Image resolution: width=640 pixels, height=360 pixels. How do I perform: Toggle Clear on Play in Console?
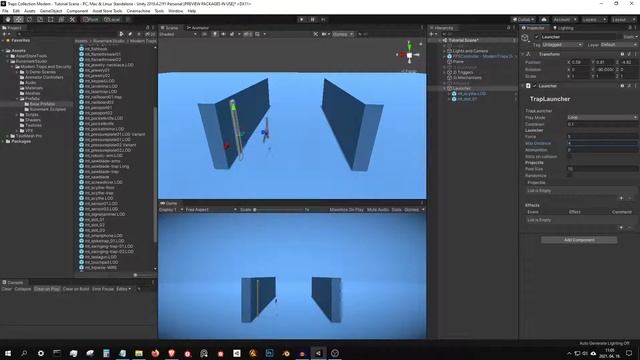pyautogui.click(x=47, y=289)
